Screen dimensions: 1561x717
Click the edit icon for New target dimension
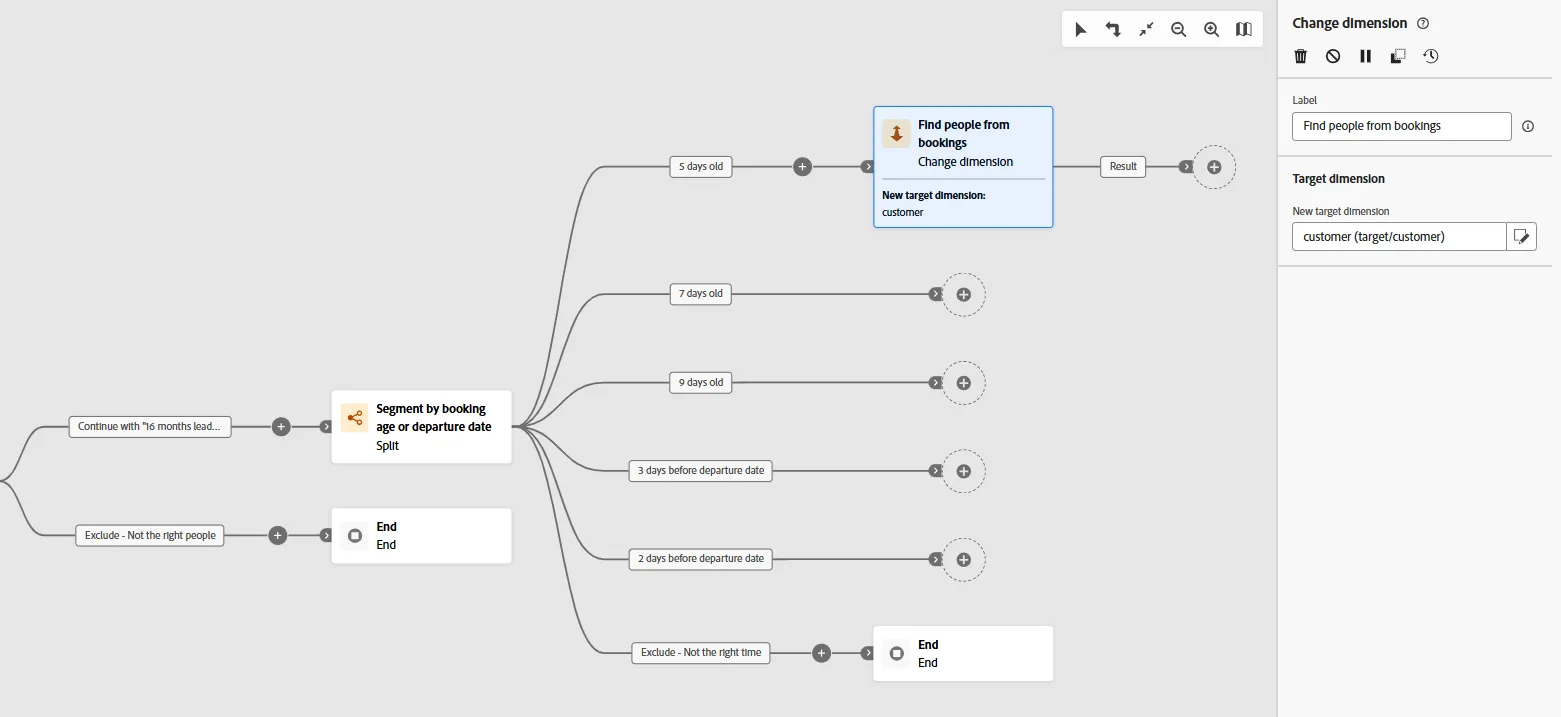tap(1521, 237)
